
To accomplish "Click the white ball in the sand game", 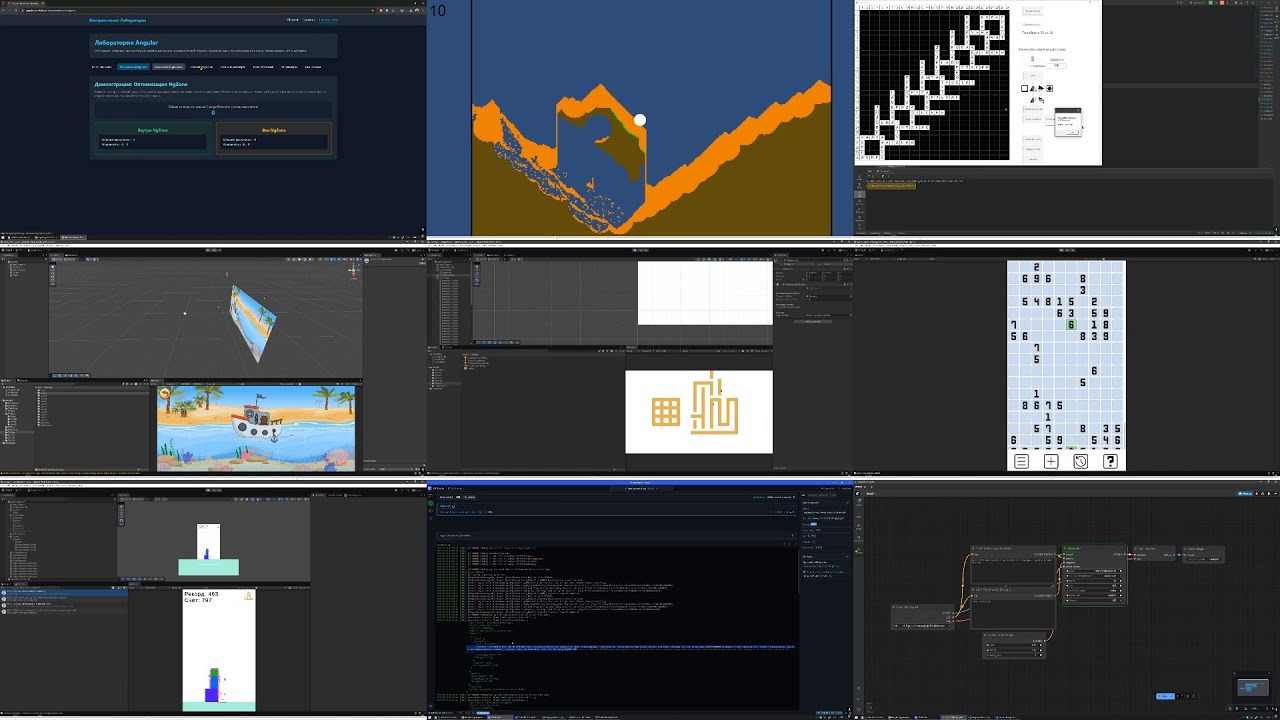I will pyautogui.click(x=640, y=120).
